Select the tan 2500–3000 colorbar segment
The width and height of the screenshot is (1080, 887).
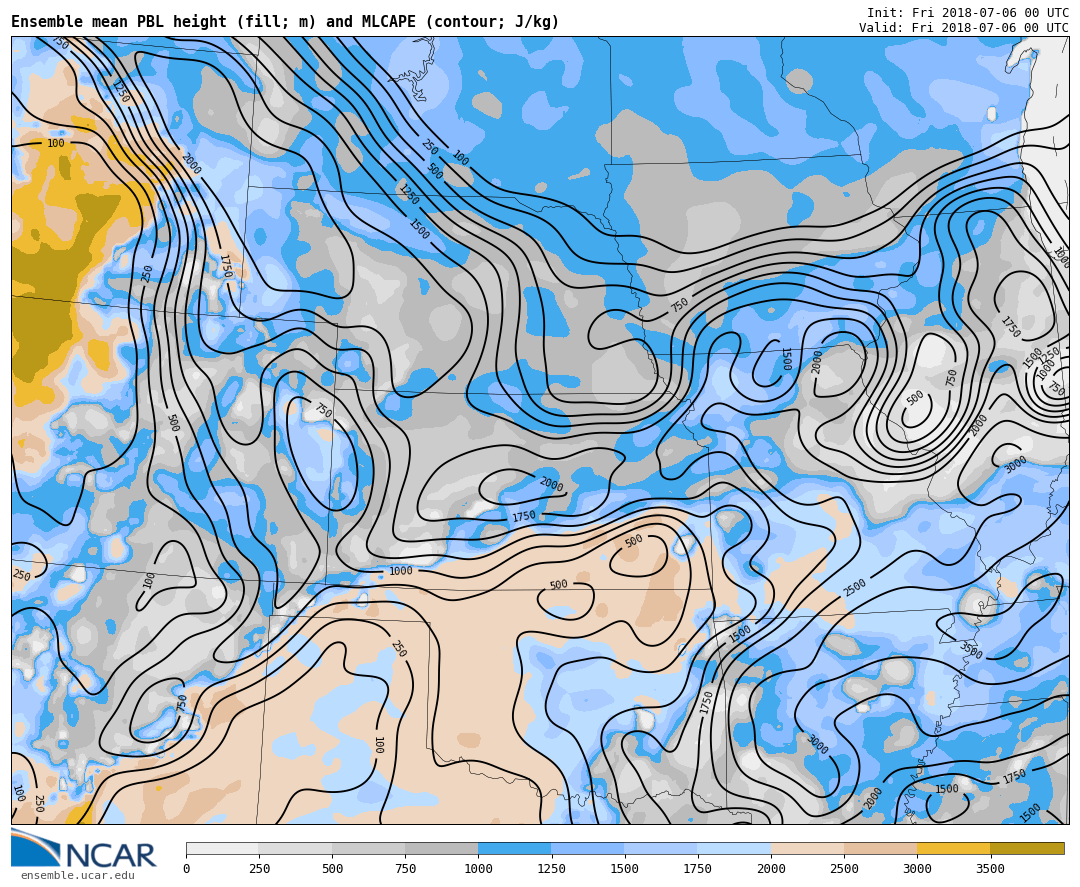(880, 848)
